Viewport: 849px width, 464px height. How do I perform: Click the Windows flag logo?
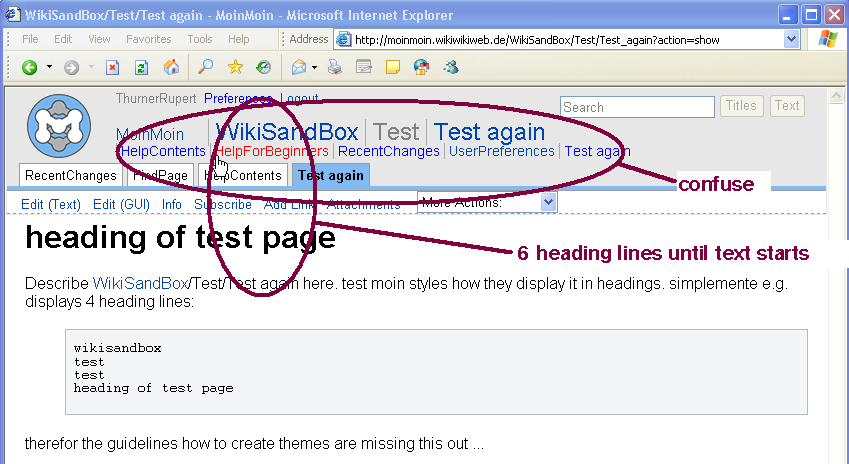coord(827,39)
